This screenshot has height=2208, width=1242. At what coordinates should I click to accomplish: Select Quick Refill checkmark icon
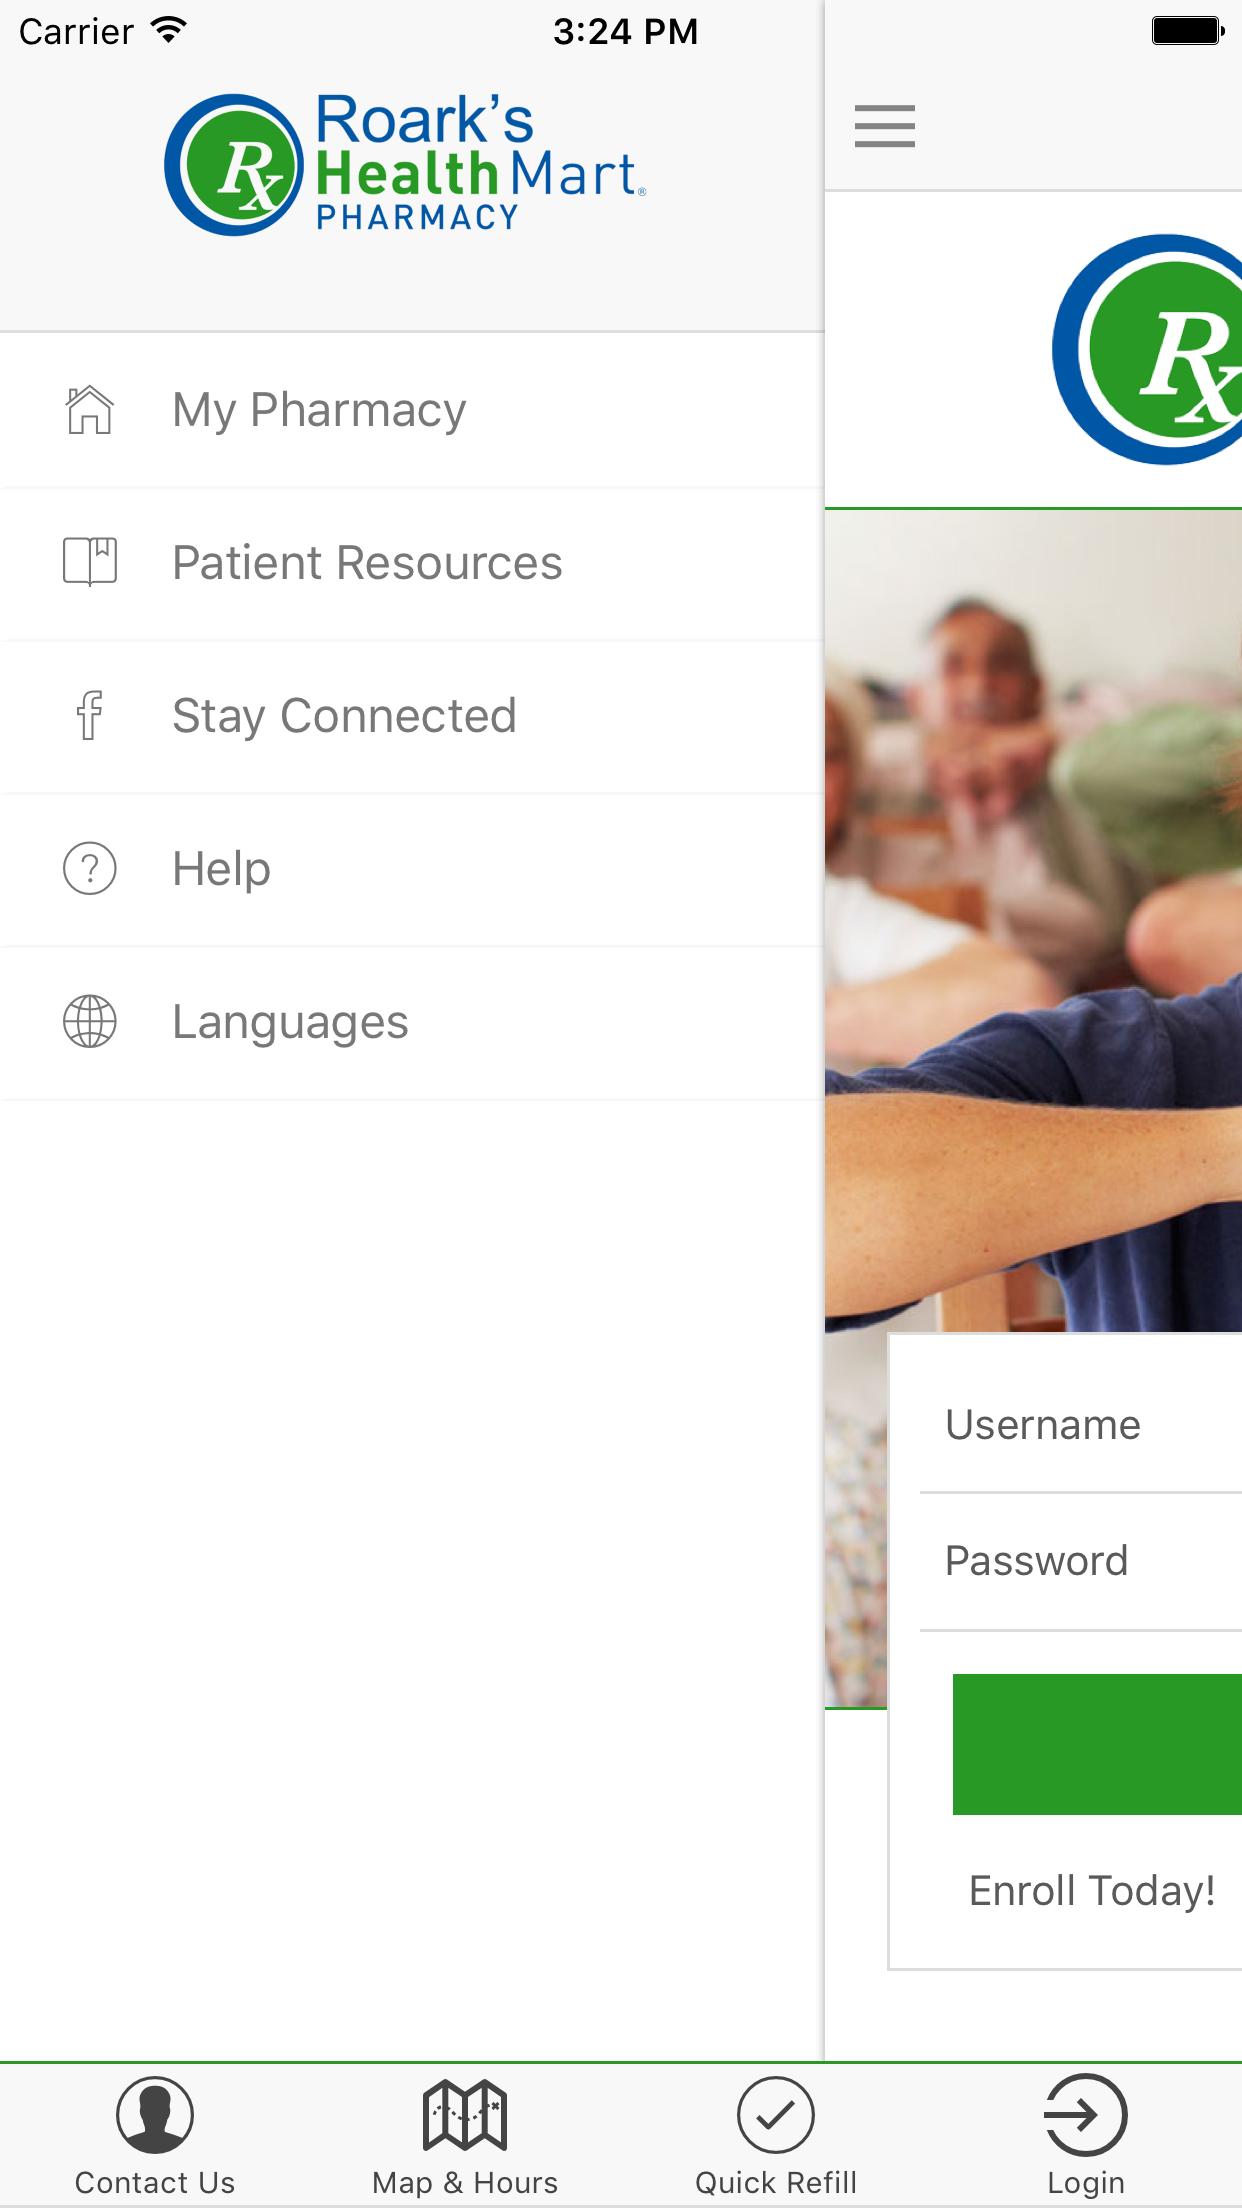point(776,2114)
